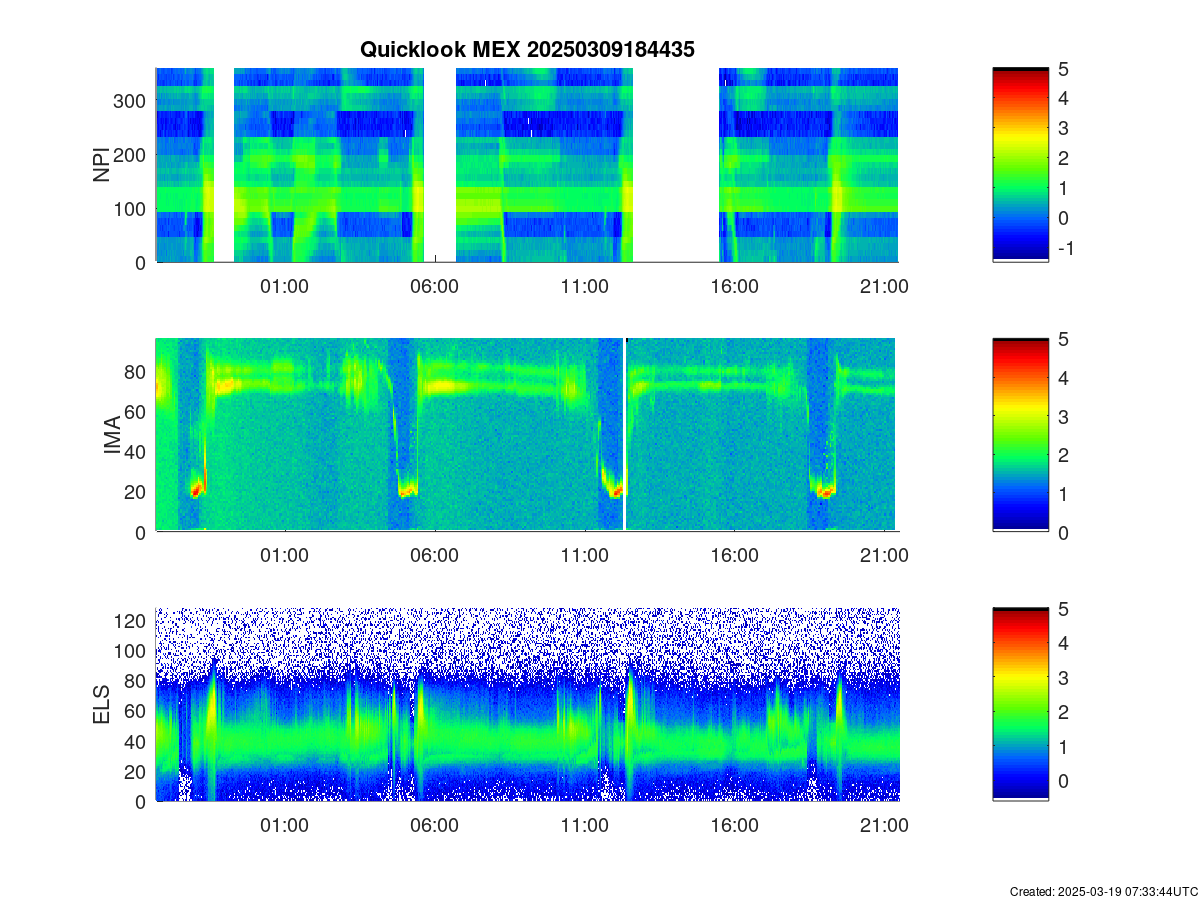The height and width of the screenshot is (900, 1200).
Task: Click the "16:00" time label below IMA plot
Action: [734, 555]
